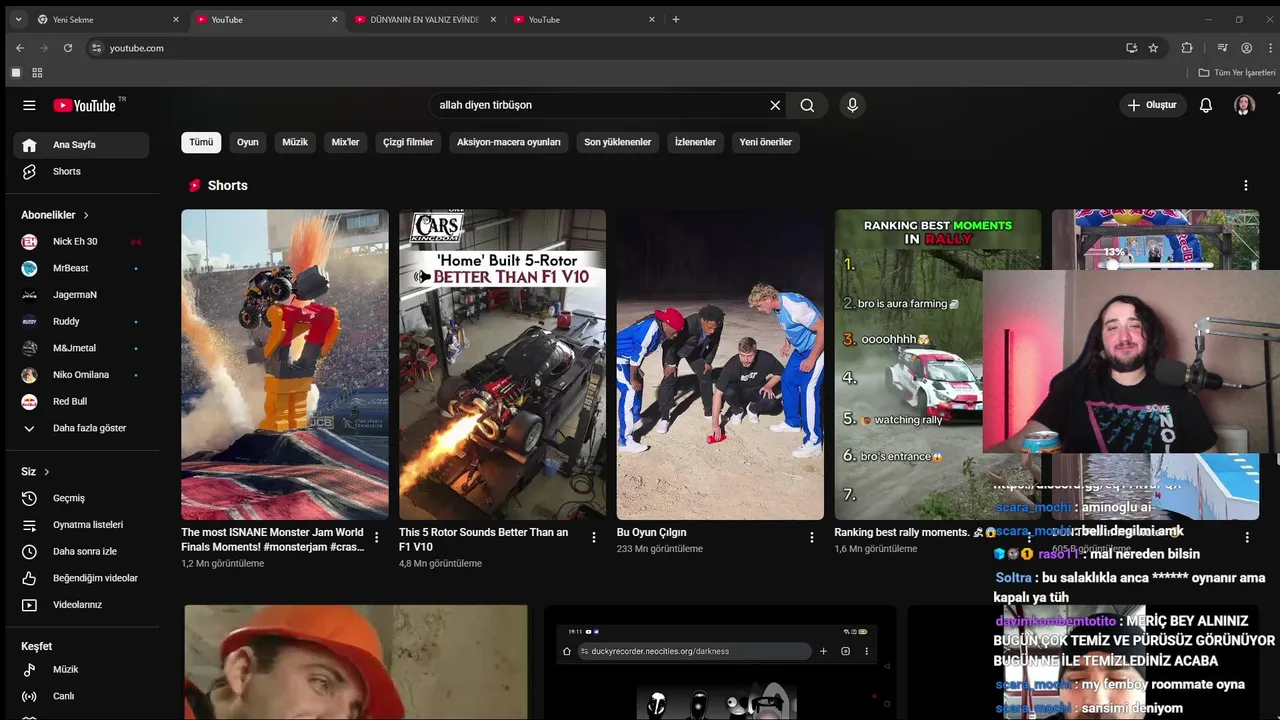Open a new browser tab with plus
Image resolution: width=1280 pixels, height=720 pixels.
click(676, 20)
